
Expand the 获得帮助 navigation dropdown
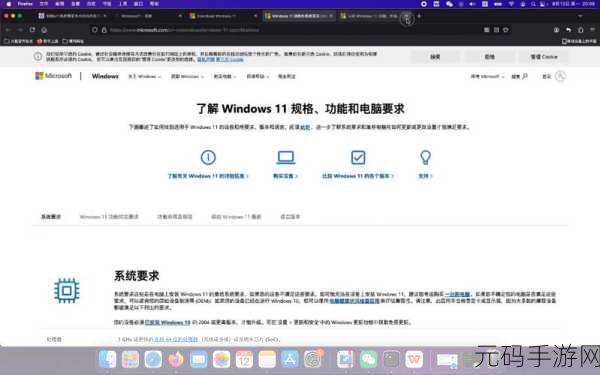pyautogui.click(x=258, y=77)
